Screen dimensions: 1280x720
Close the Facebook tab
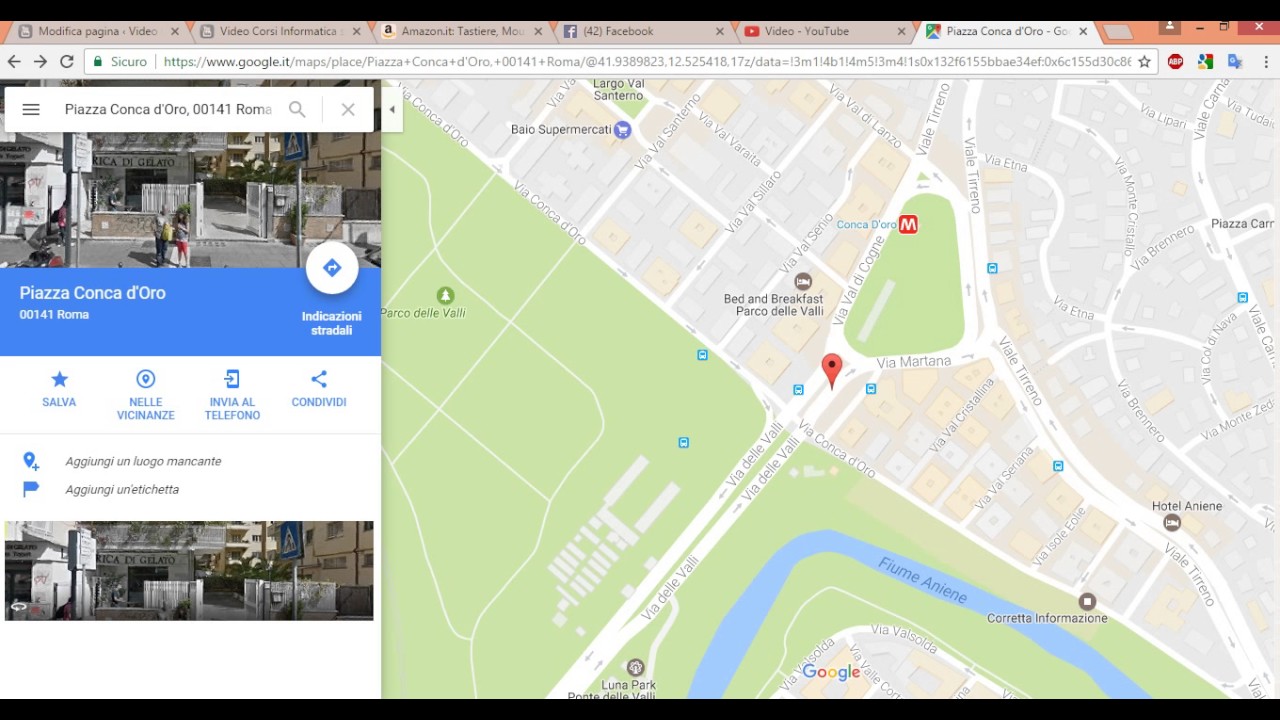[x=719, y=31]
